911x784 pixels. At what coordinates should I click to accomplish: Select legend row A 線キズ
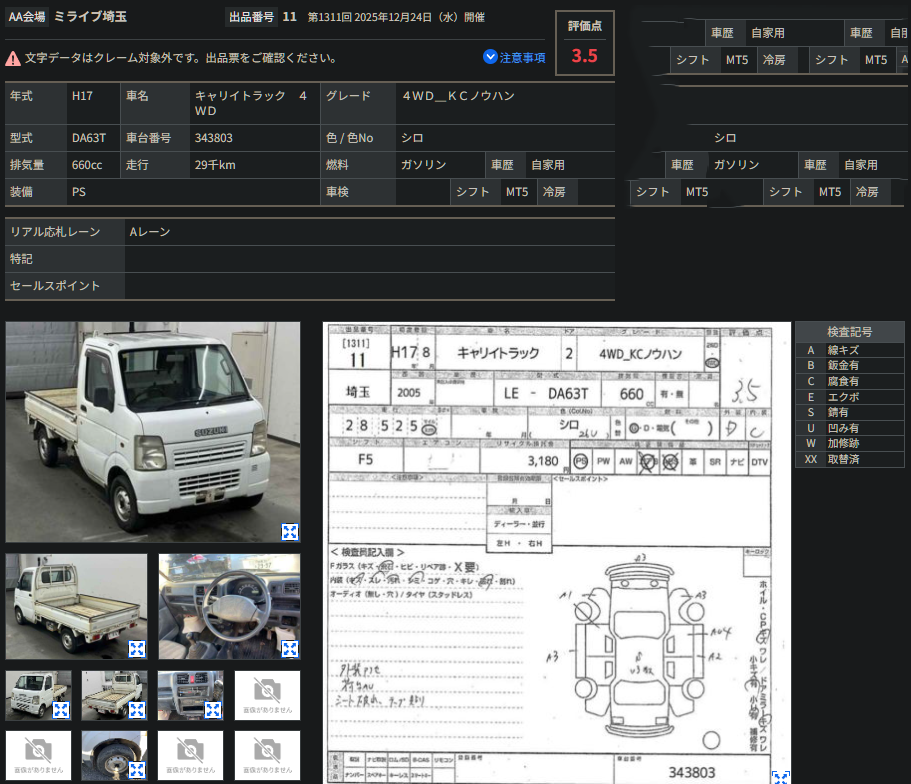point(849,350)
